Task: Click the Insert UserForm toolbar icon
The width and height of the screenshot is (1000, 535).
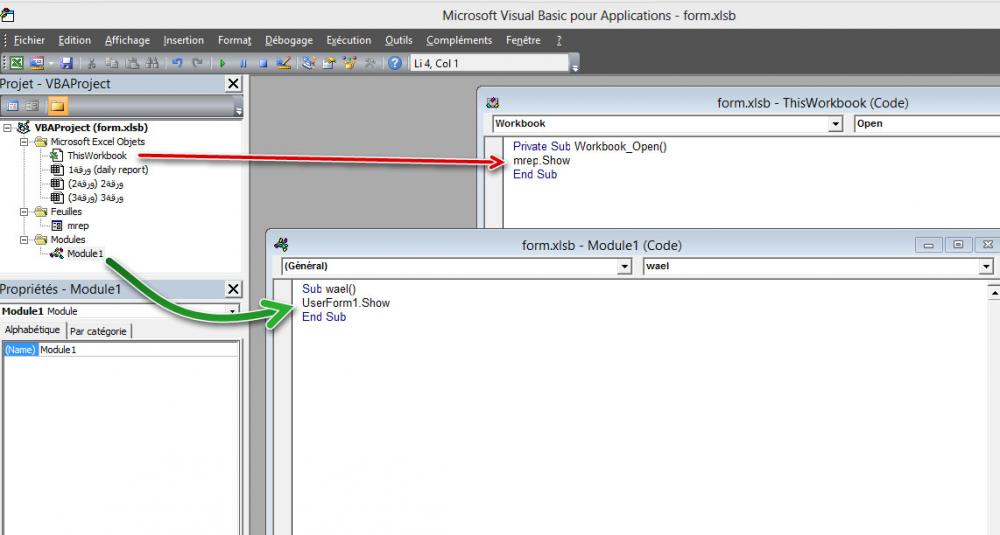Action: pyautogui.click(x=37, y=63)
